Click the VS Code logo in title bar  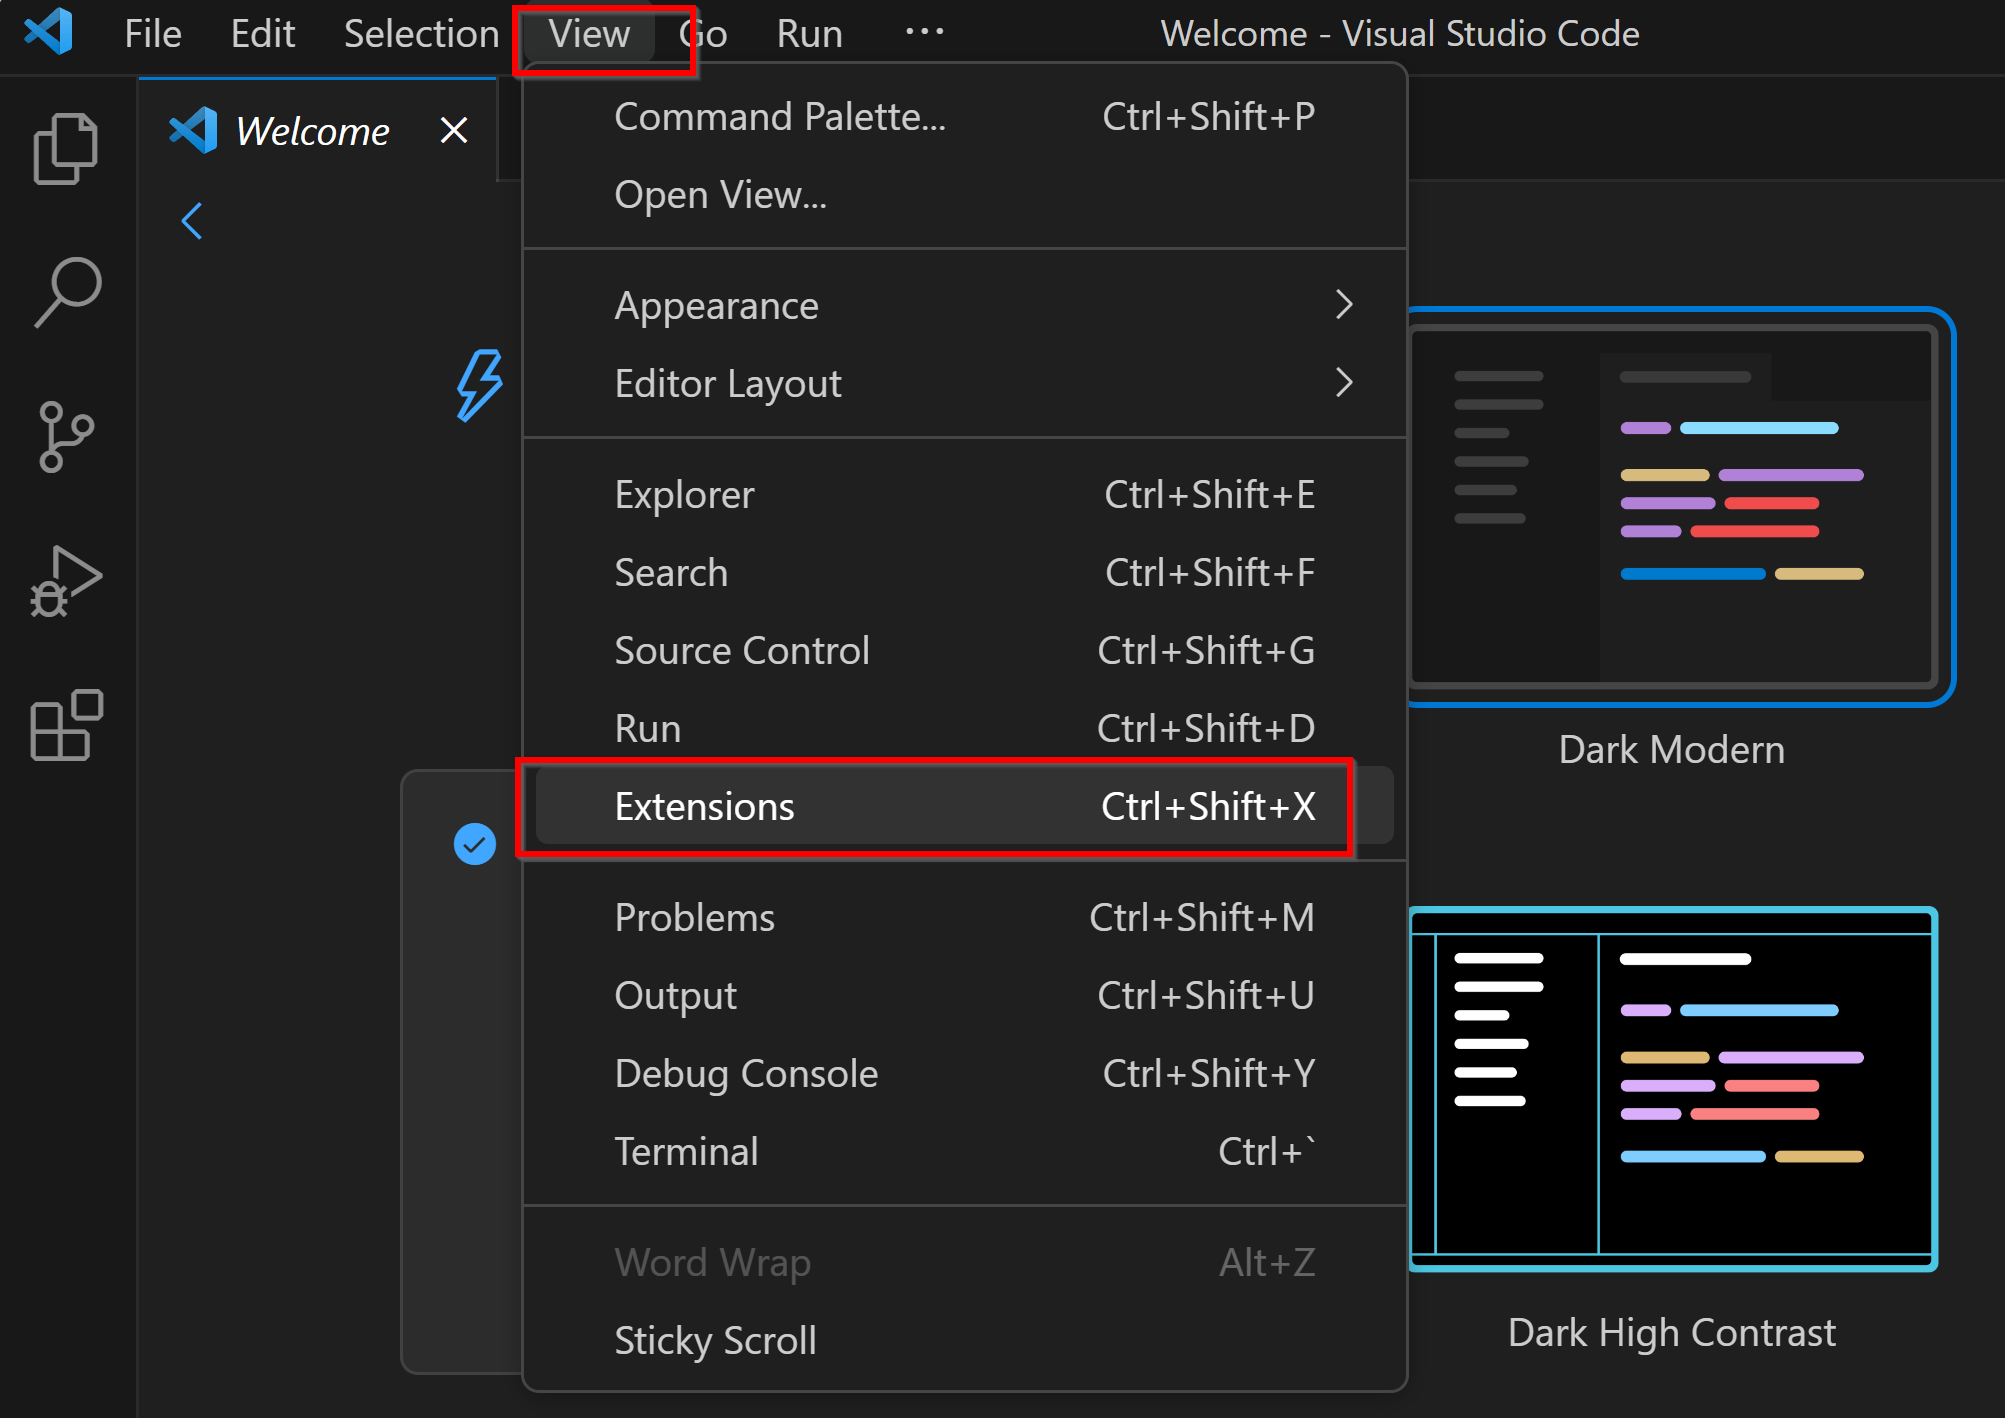(48, 32)
